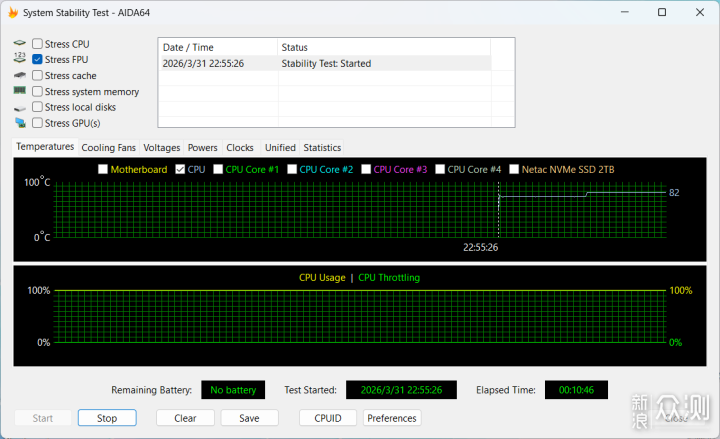Click the No battery status field

(x=233, y=390)
